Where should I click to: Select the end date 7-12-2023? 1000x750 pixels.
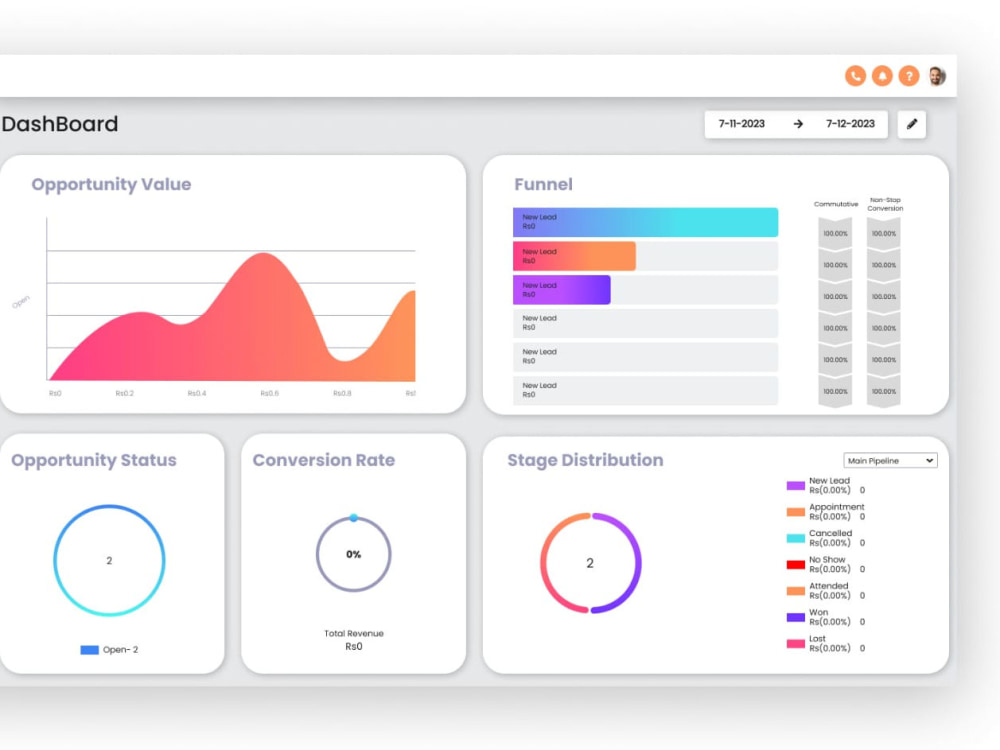tap(850, 124)
